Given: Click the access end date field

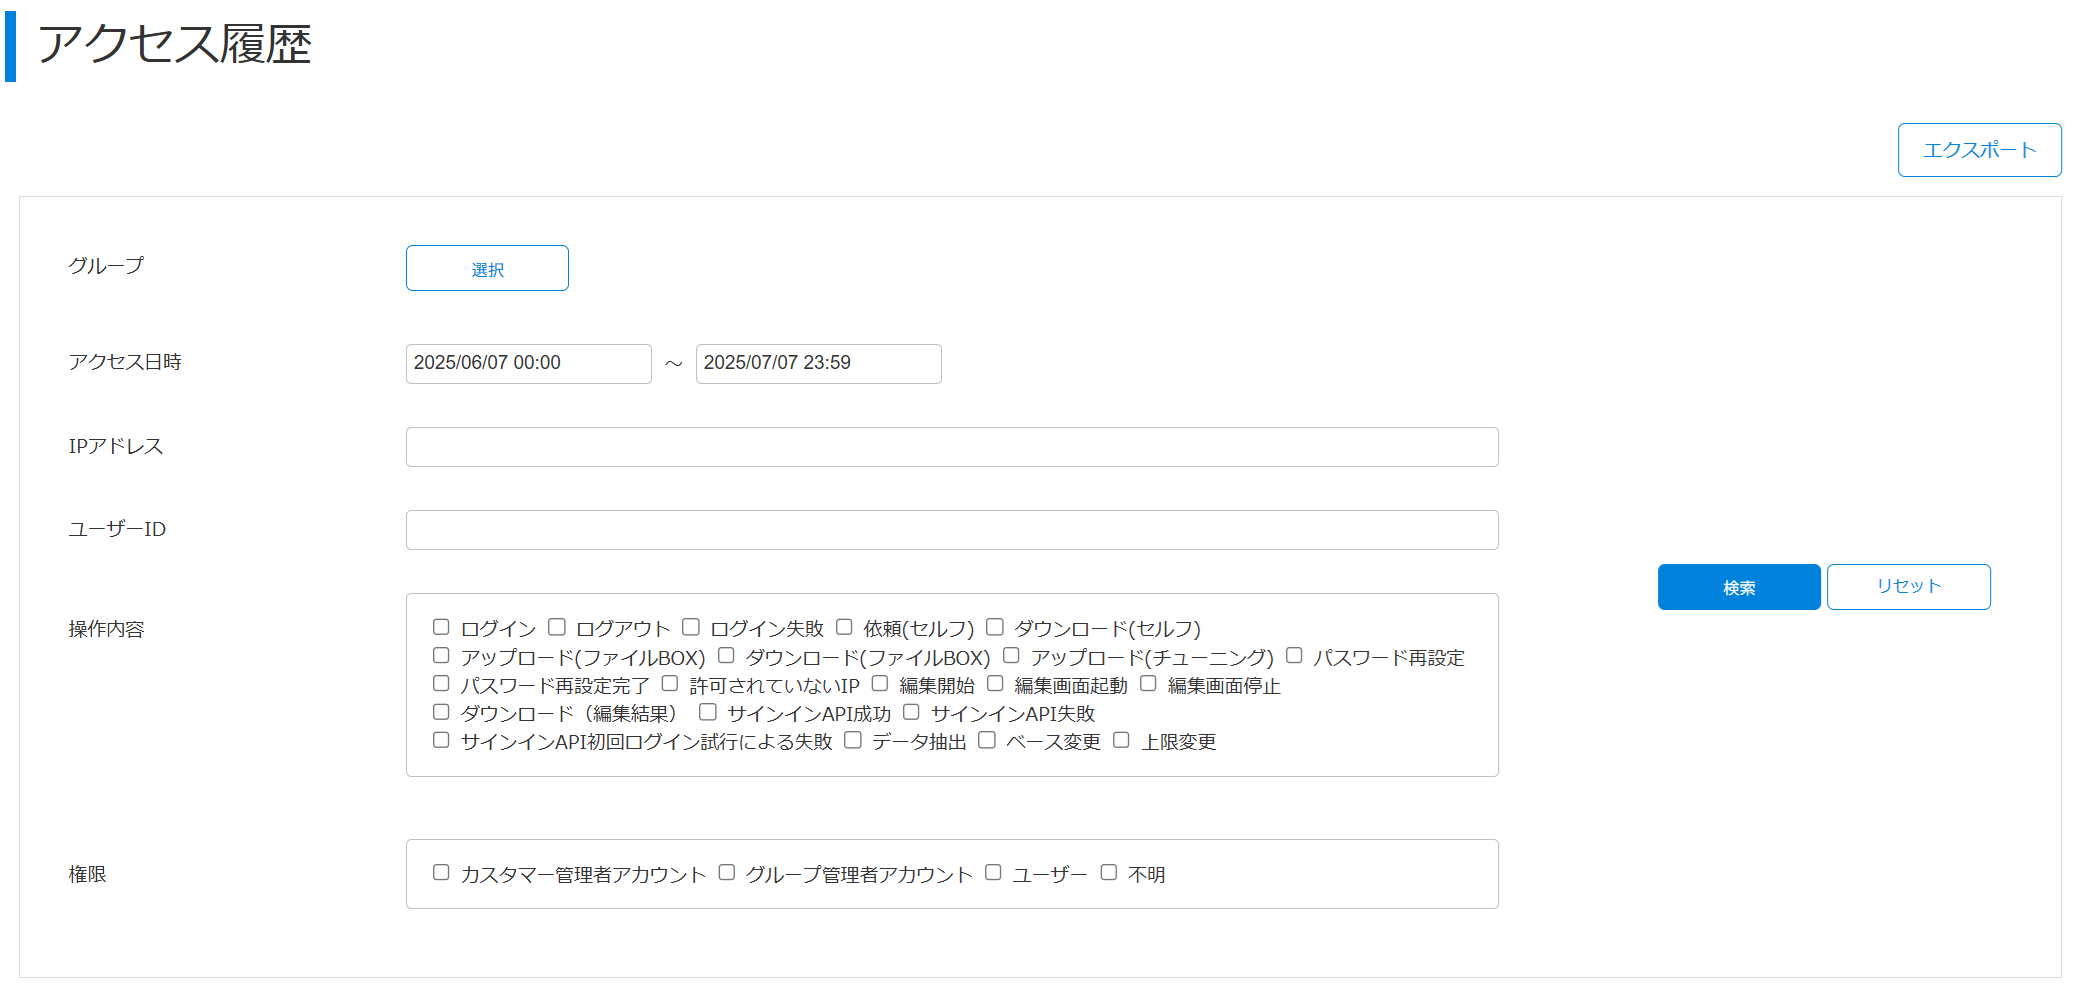Looking at the screenshot, I should (x=817, y=363).
